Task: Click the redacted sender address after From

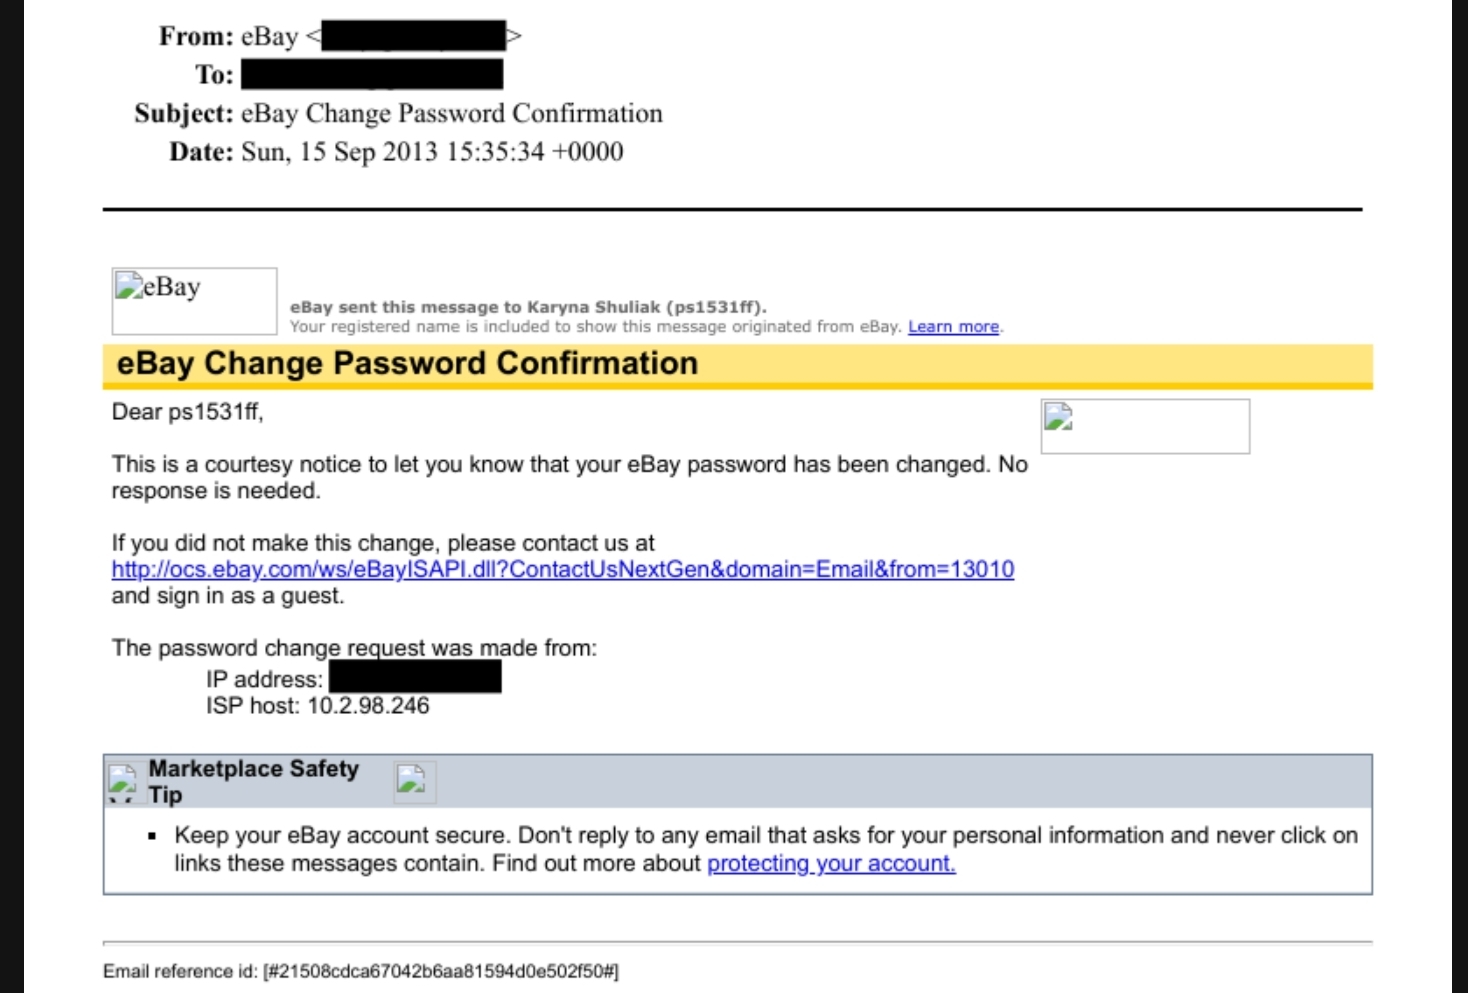Action: (413, 37)
